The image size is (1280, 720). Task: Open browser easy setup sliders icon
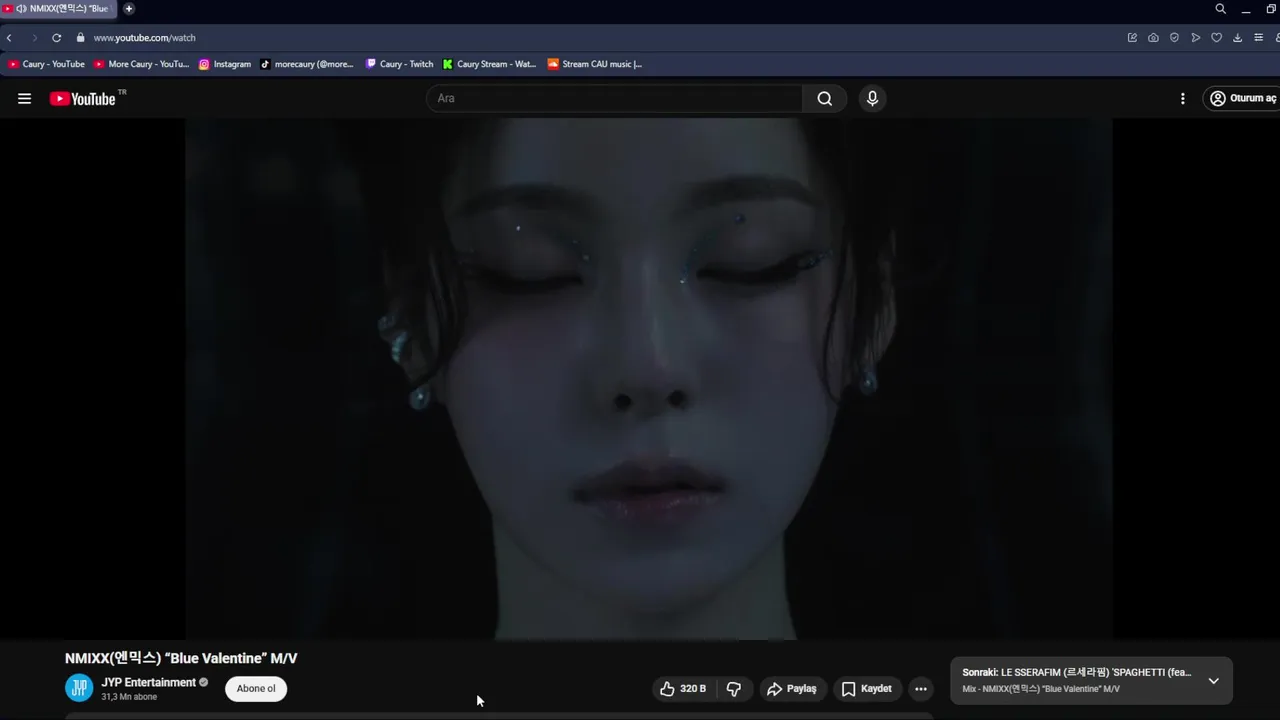point(1258,38)
